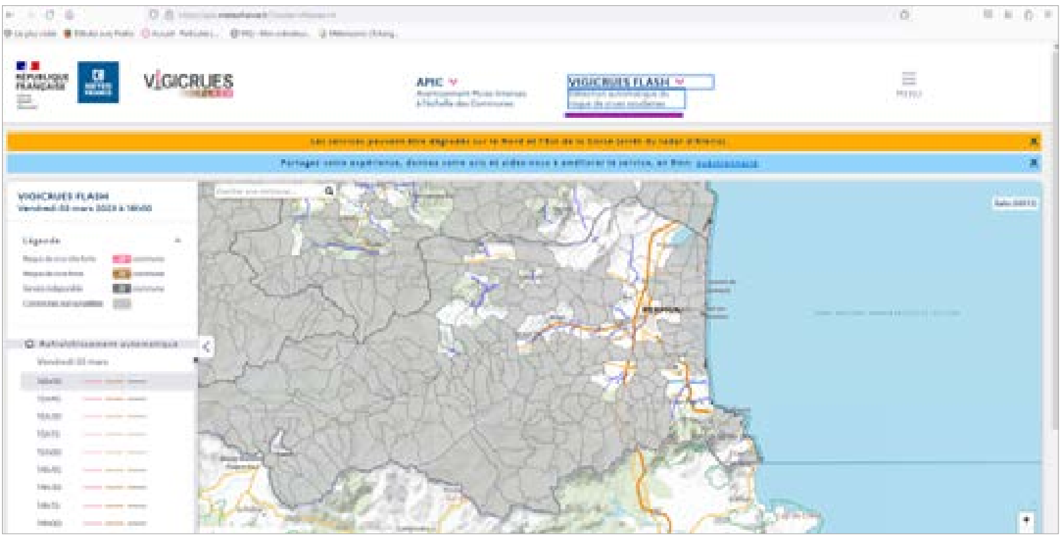The height and width of the screenshot is (539, 1061).
Task: Click the zoom-in plus button on map
Action: pyautogui.click(x=1025, y=520)
